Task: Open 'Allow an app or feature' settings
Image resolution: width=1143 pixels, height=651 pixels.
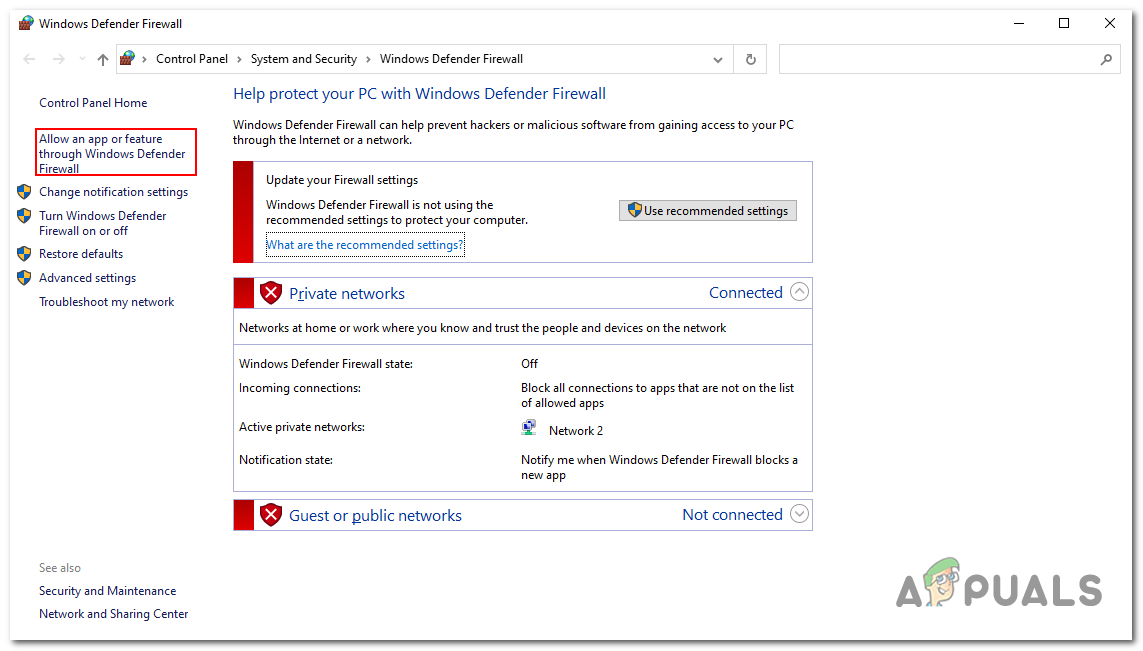Action: coord(110,153)
